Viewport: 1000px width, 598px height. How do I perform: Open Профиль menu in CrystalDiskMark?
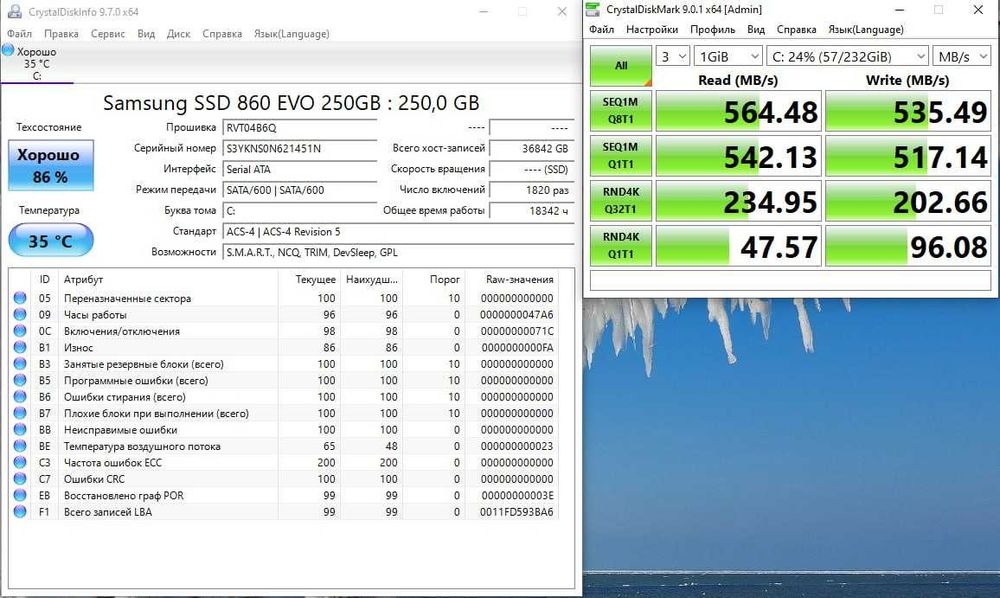pyautogui.click(x=712, y=29)
